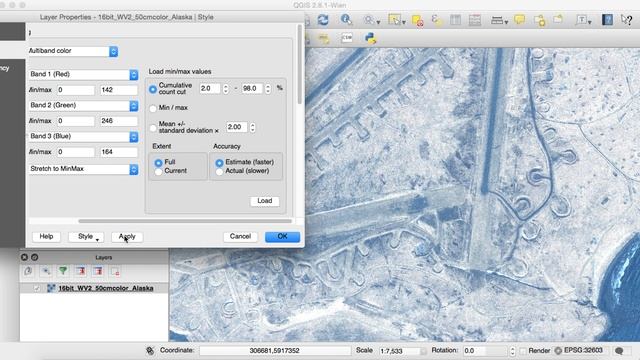
Task: Click the Green band max field 246
Action: click(x=118, y=121)
